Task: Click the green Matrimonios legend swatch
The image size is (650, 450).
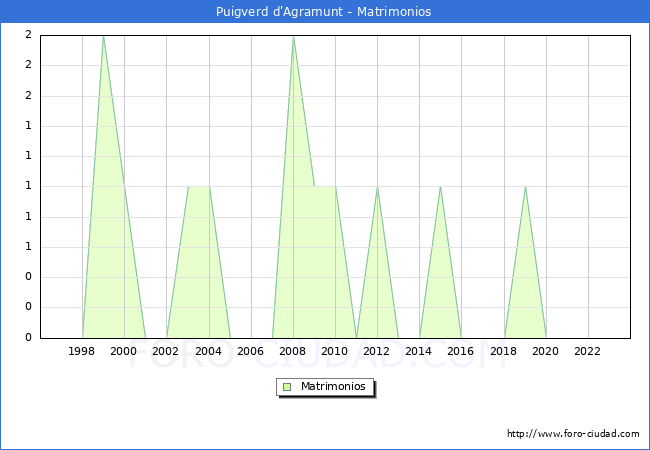Action: pos(287,387)
